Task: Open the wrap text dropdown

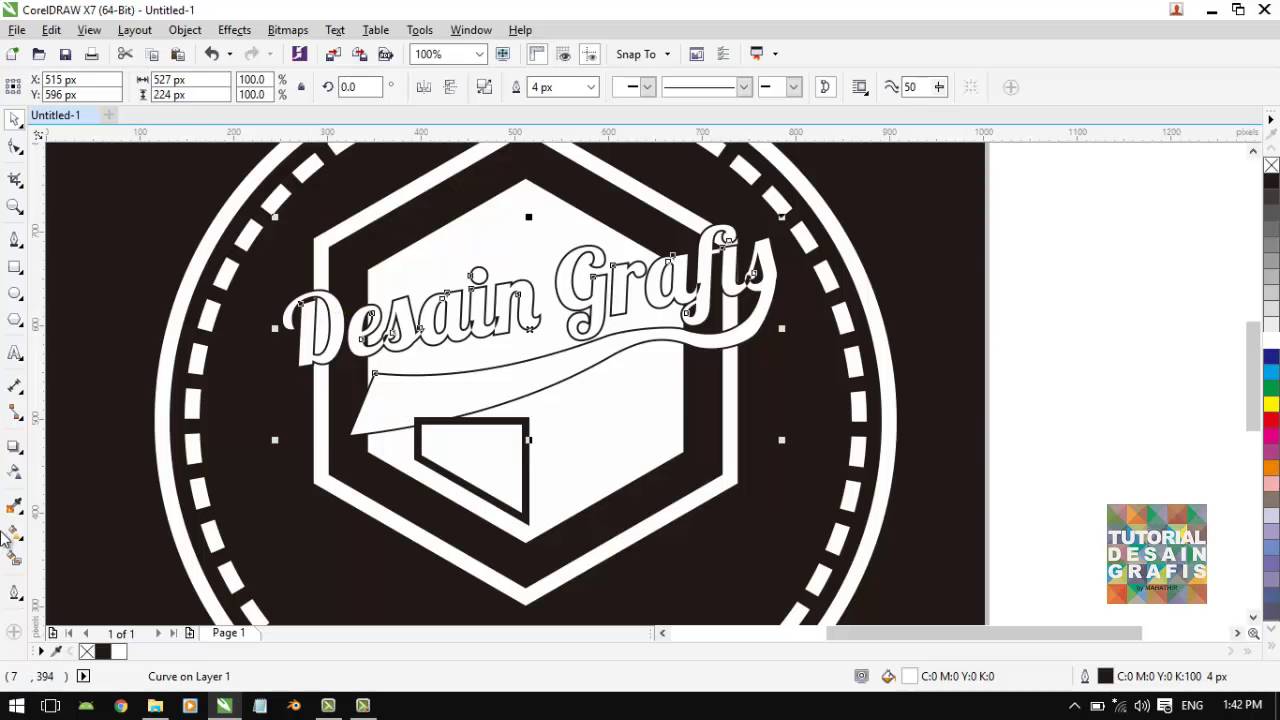Action: (x=859, y=87)
